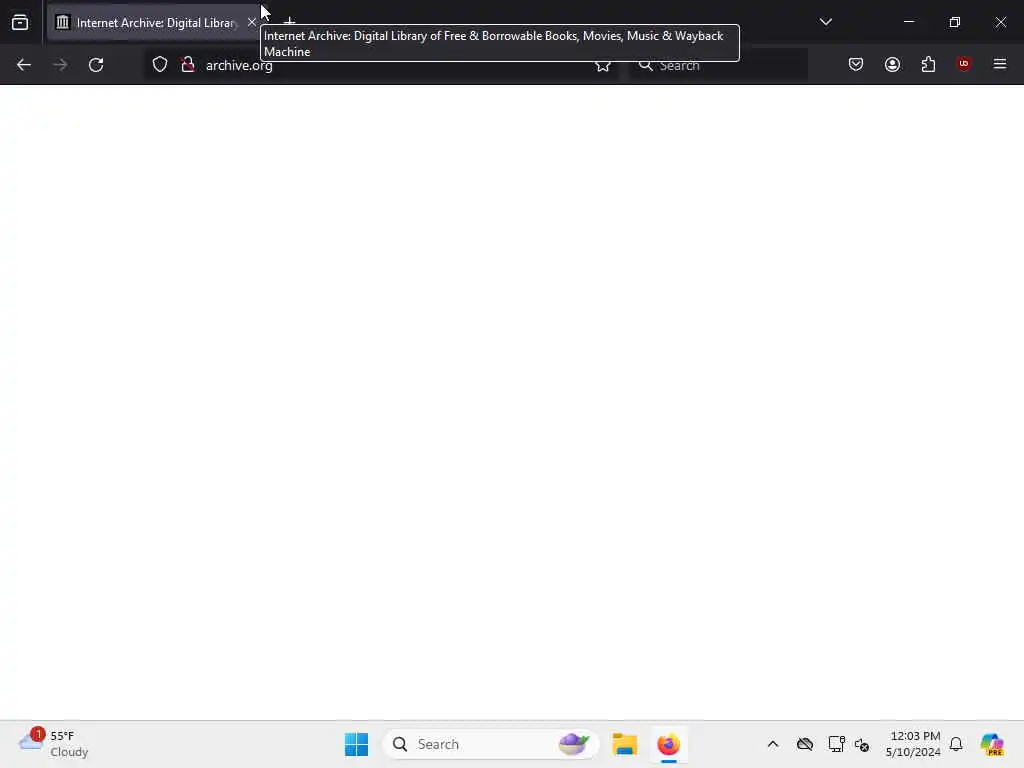This screenshot has height=768, width=1024.
Task: Open Firefox View recent browsing icon
Action: 20,23
